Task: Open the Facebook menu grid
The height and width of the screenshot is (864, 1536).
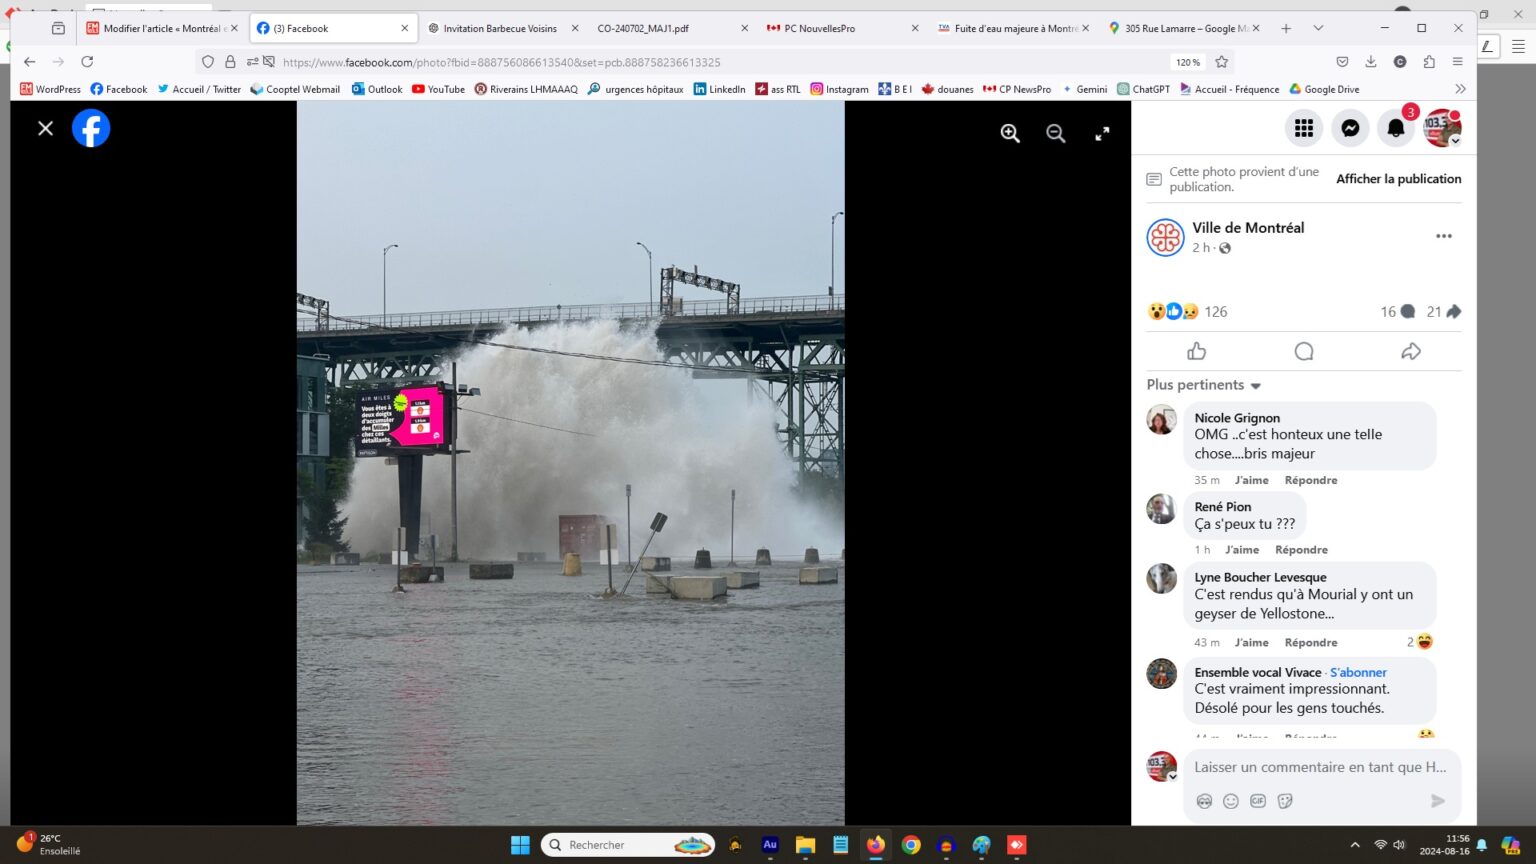Action: click(x=1303, y=128)
